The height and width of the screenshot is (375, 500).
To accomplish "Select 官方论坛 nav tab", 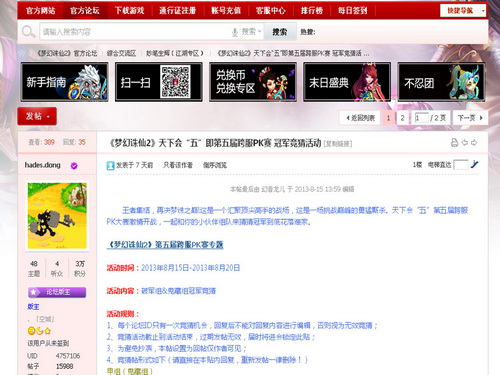I will [x=85, y=11].
